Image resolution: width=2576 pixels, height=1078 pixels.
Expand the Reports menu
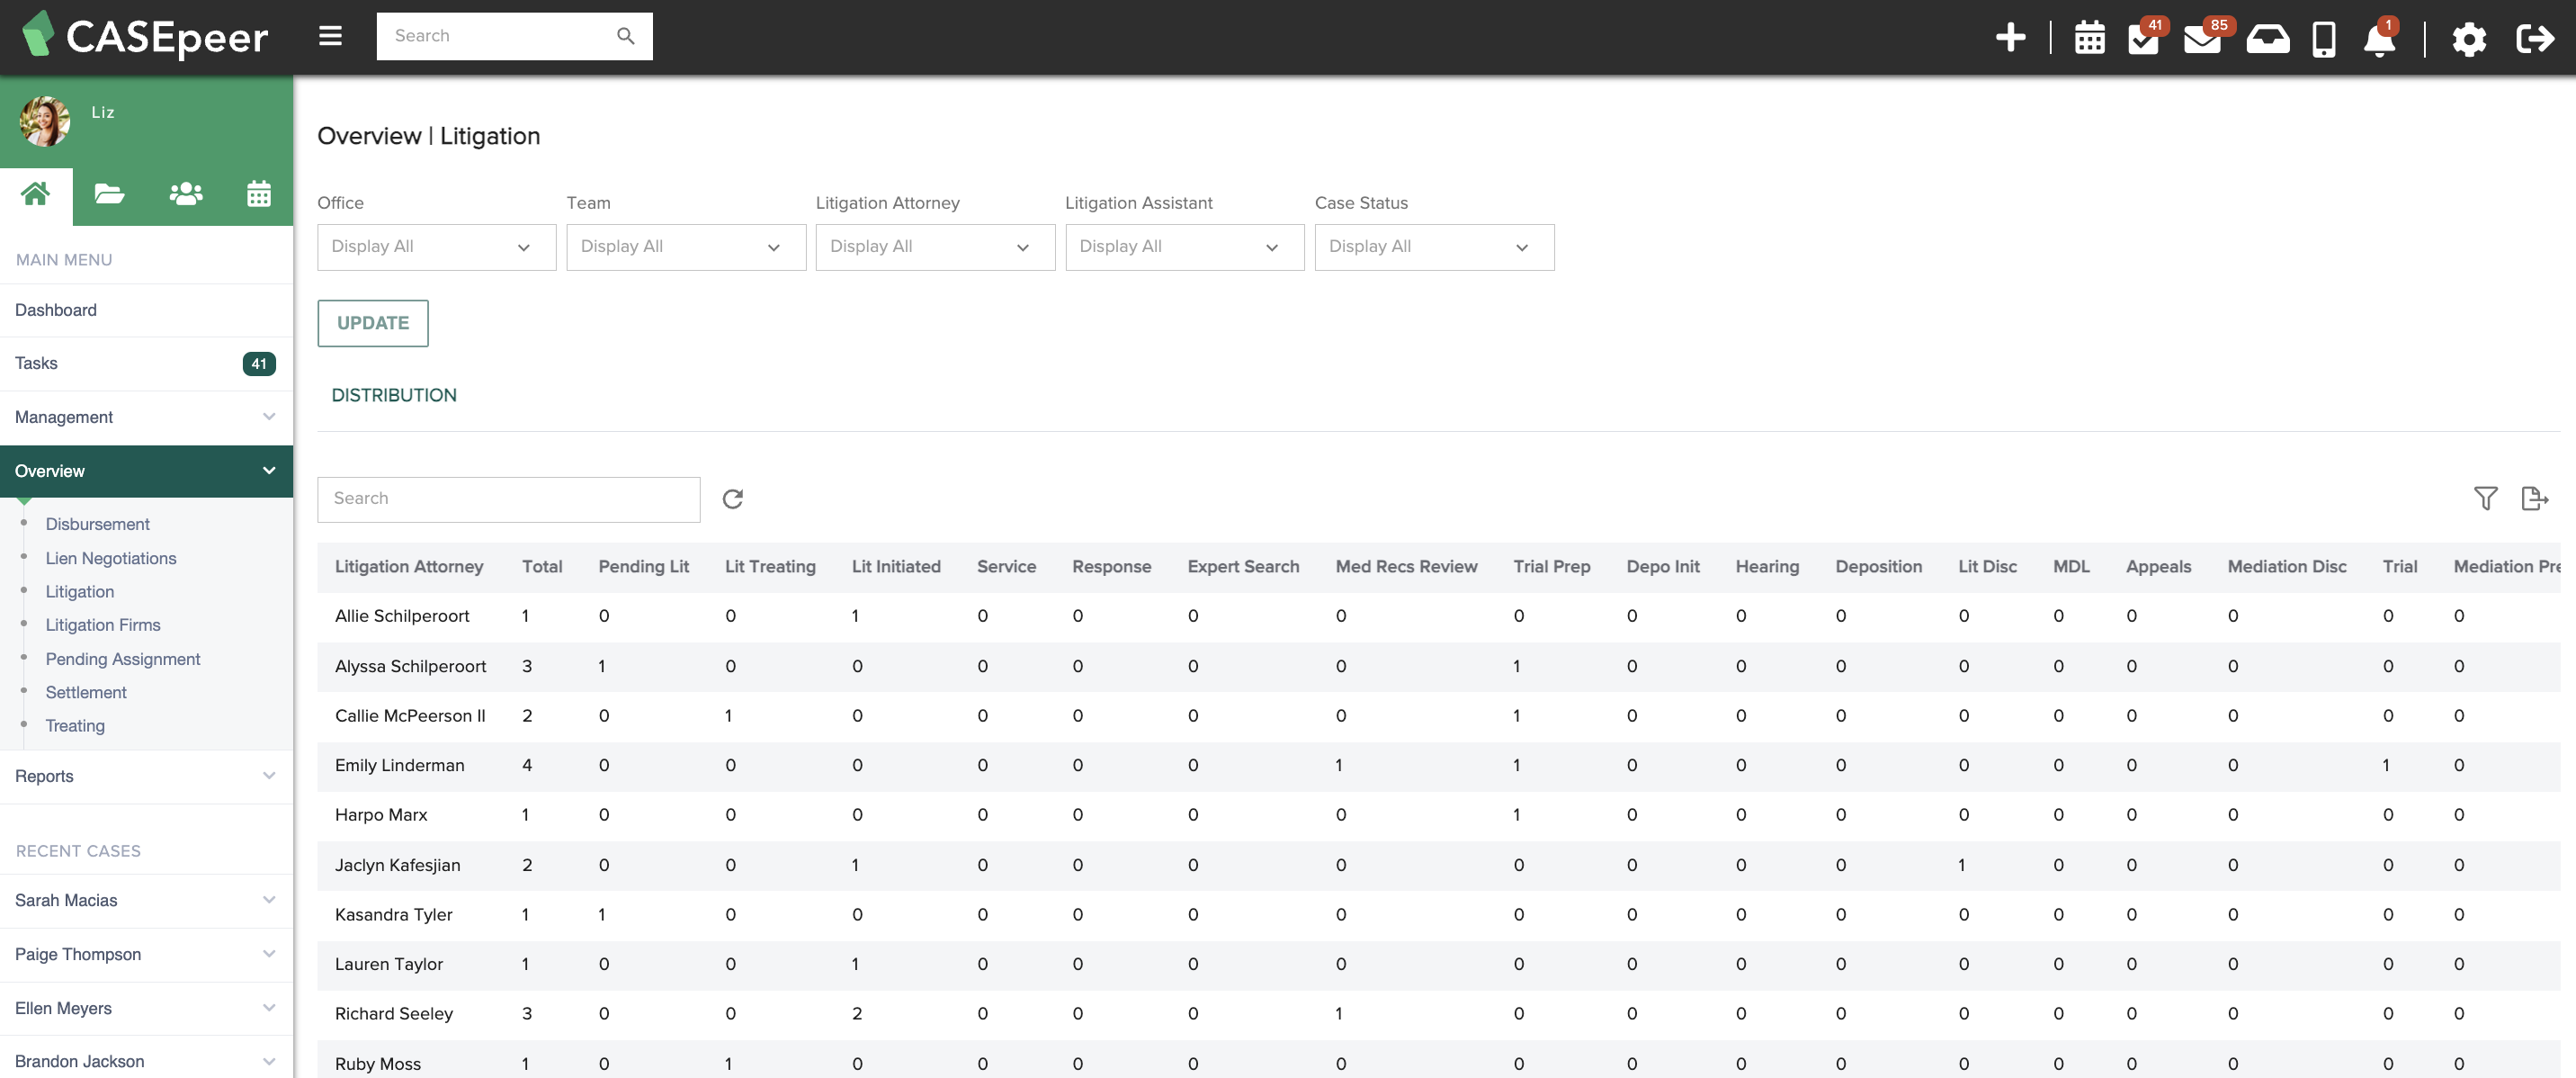(146, 776)
